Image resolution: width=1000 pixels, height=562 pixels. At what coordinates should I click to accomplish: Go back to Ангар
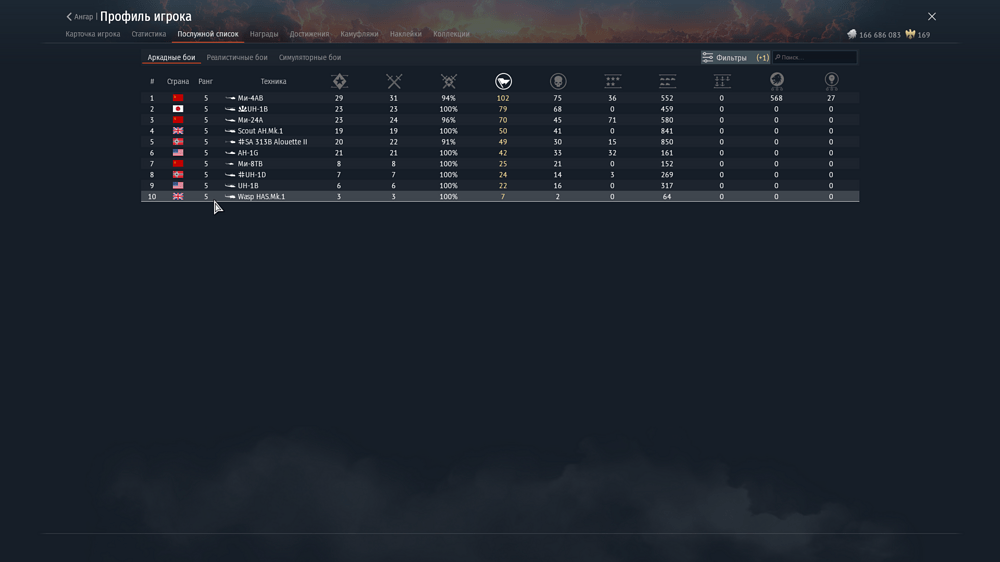[80, 17]
